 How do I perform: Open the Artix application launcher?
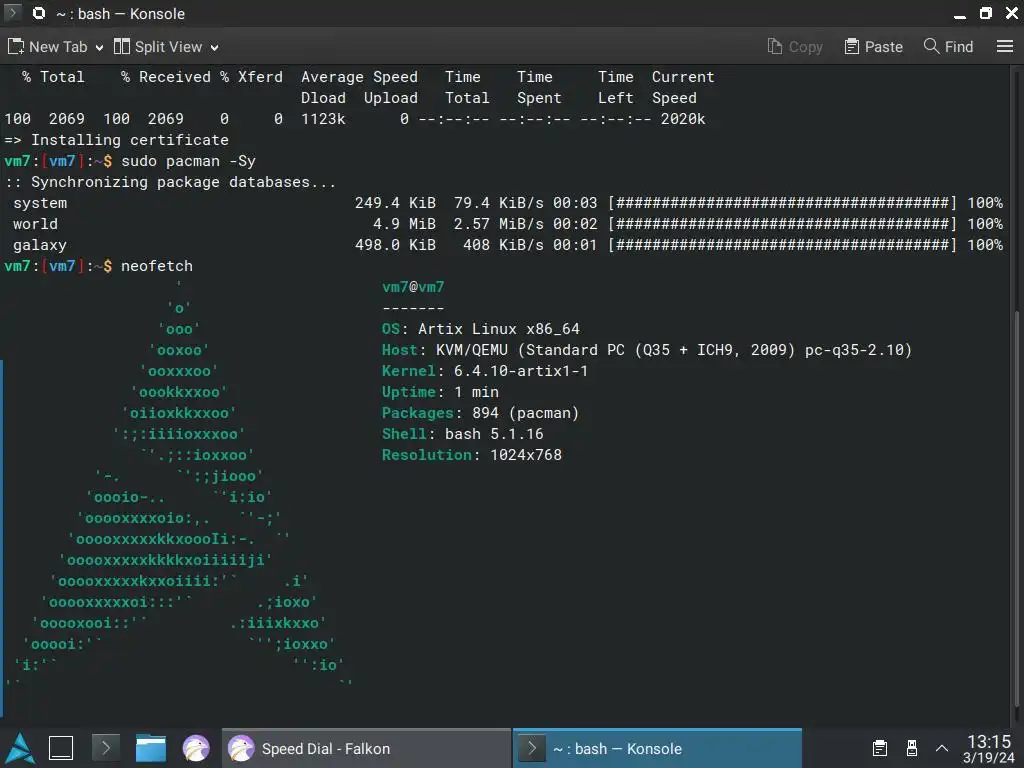click(x=20, y=748)
